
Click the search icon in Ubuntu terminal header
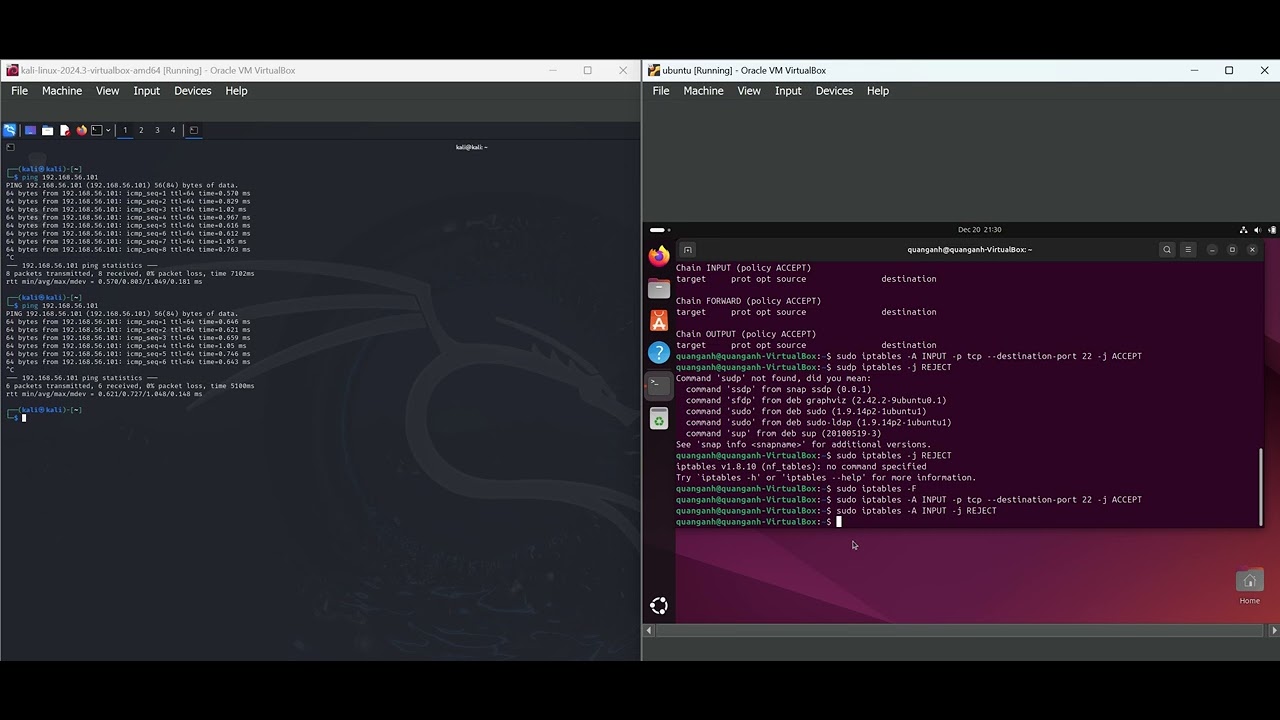click(x=1167, y=250)
